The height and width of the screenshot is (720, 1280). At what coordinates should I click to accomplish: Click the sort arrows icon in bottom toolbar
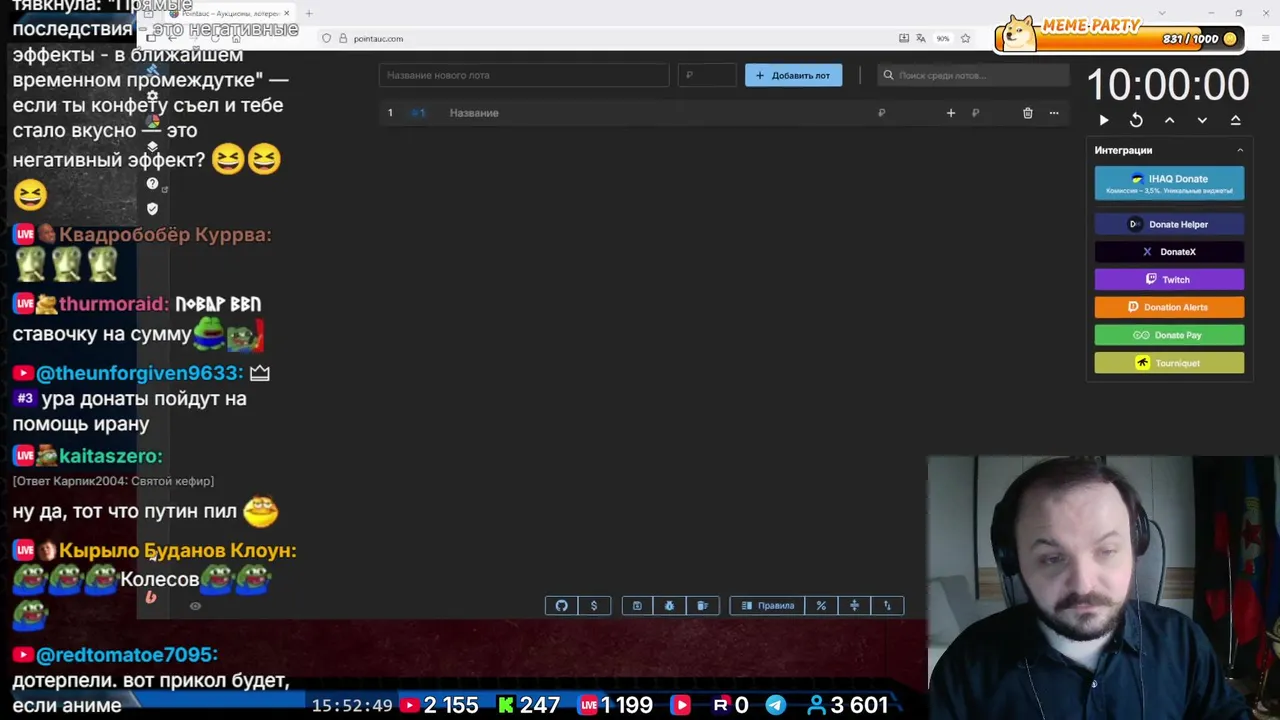coord(887,605)
